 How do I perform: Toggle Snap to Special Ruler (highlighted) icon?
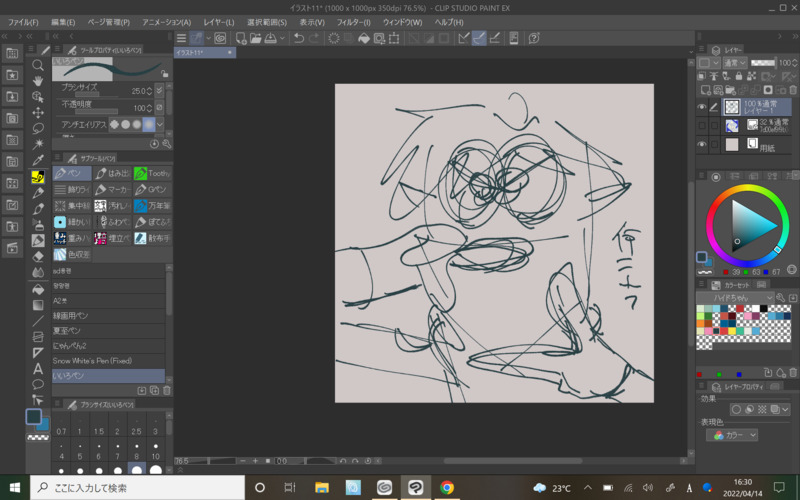coord(479,38)
